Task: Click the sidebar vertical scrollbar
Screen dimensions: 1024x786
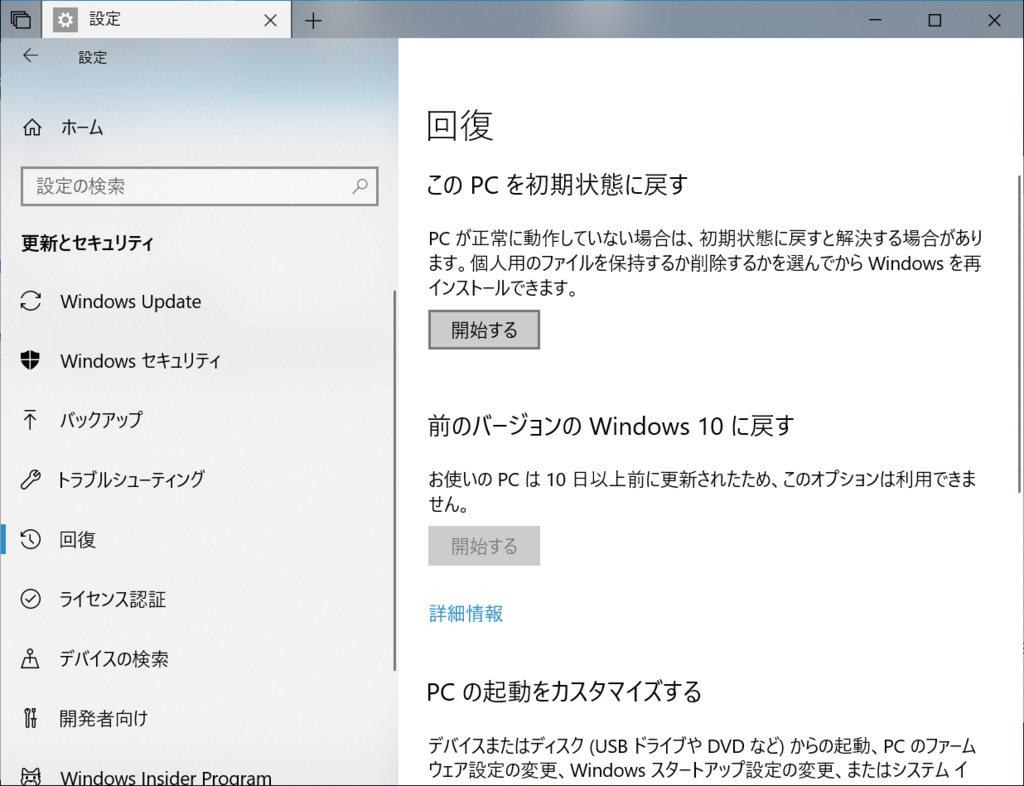Action: [x=394, y=480]
